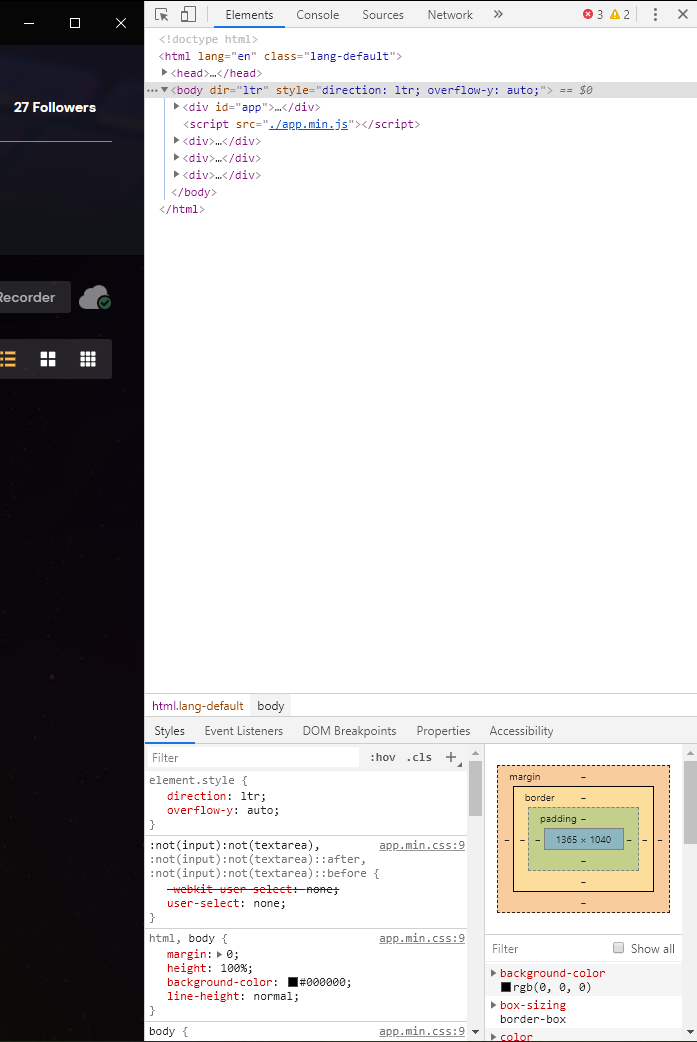The height and width of the screenshot is (1042, 697).
Task: Select the closing </html> tag line
Action: (182, 209)
